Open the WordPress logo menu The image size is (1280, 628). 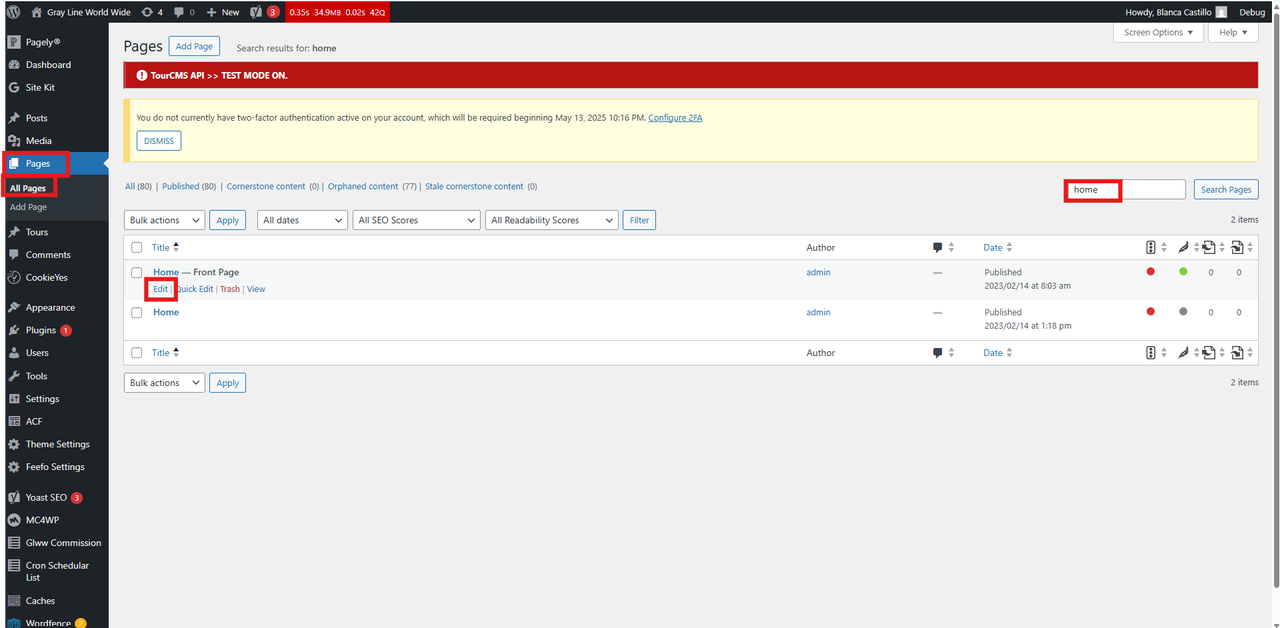13,12
